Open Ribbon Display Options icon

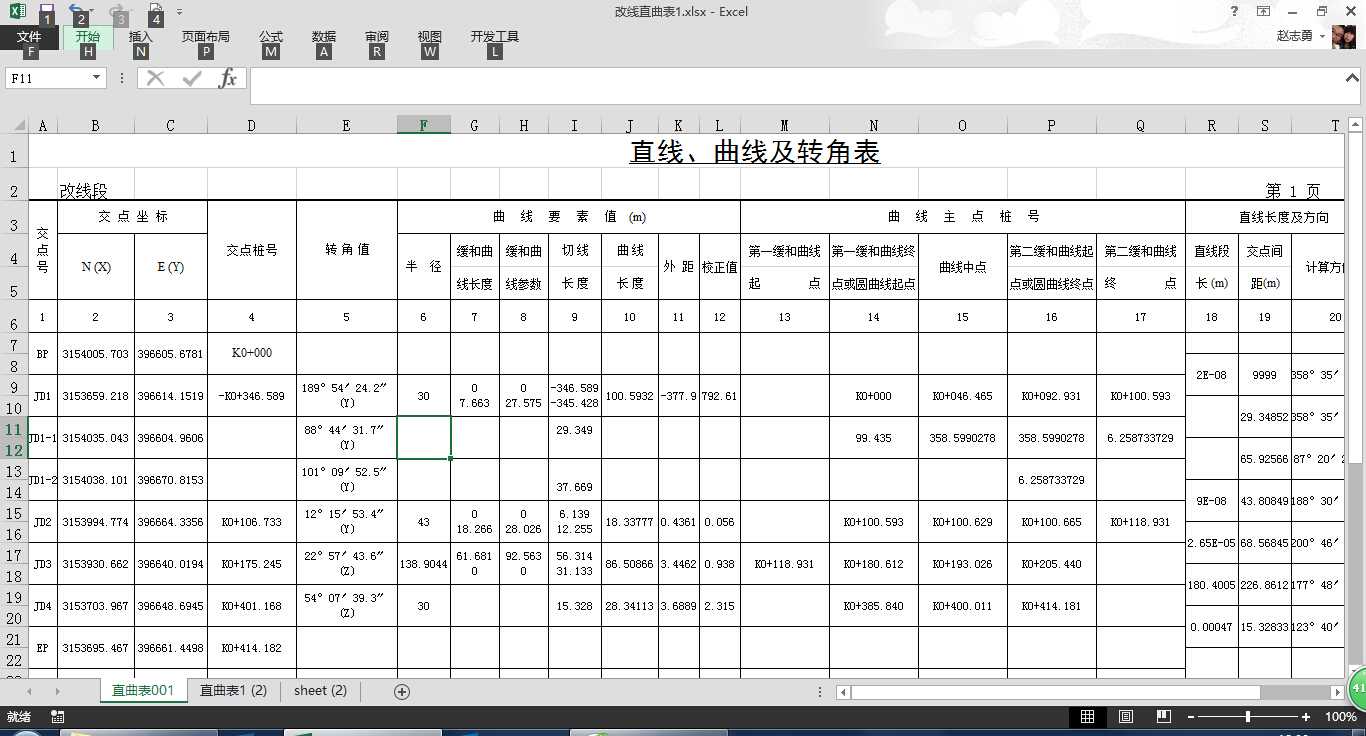tap(1264, 11)
